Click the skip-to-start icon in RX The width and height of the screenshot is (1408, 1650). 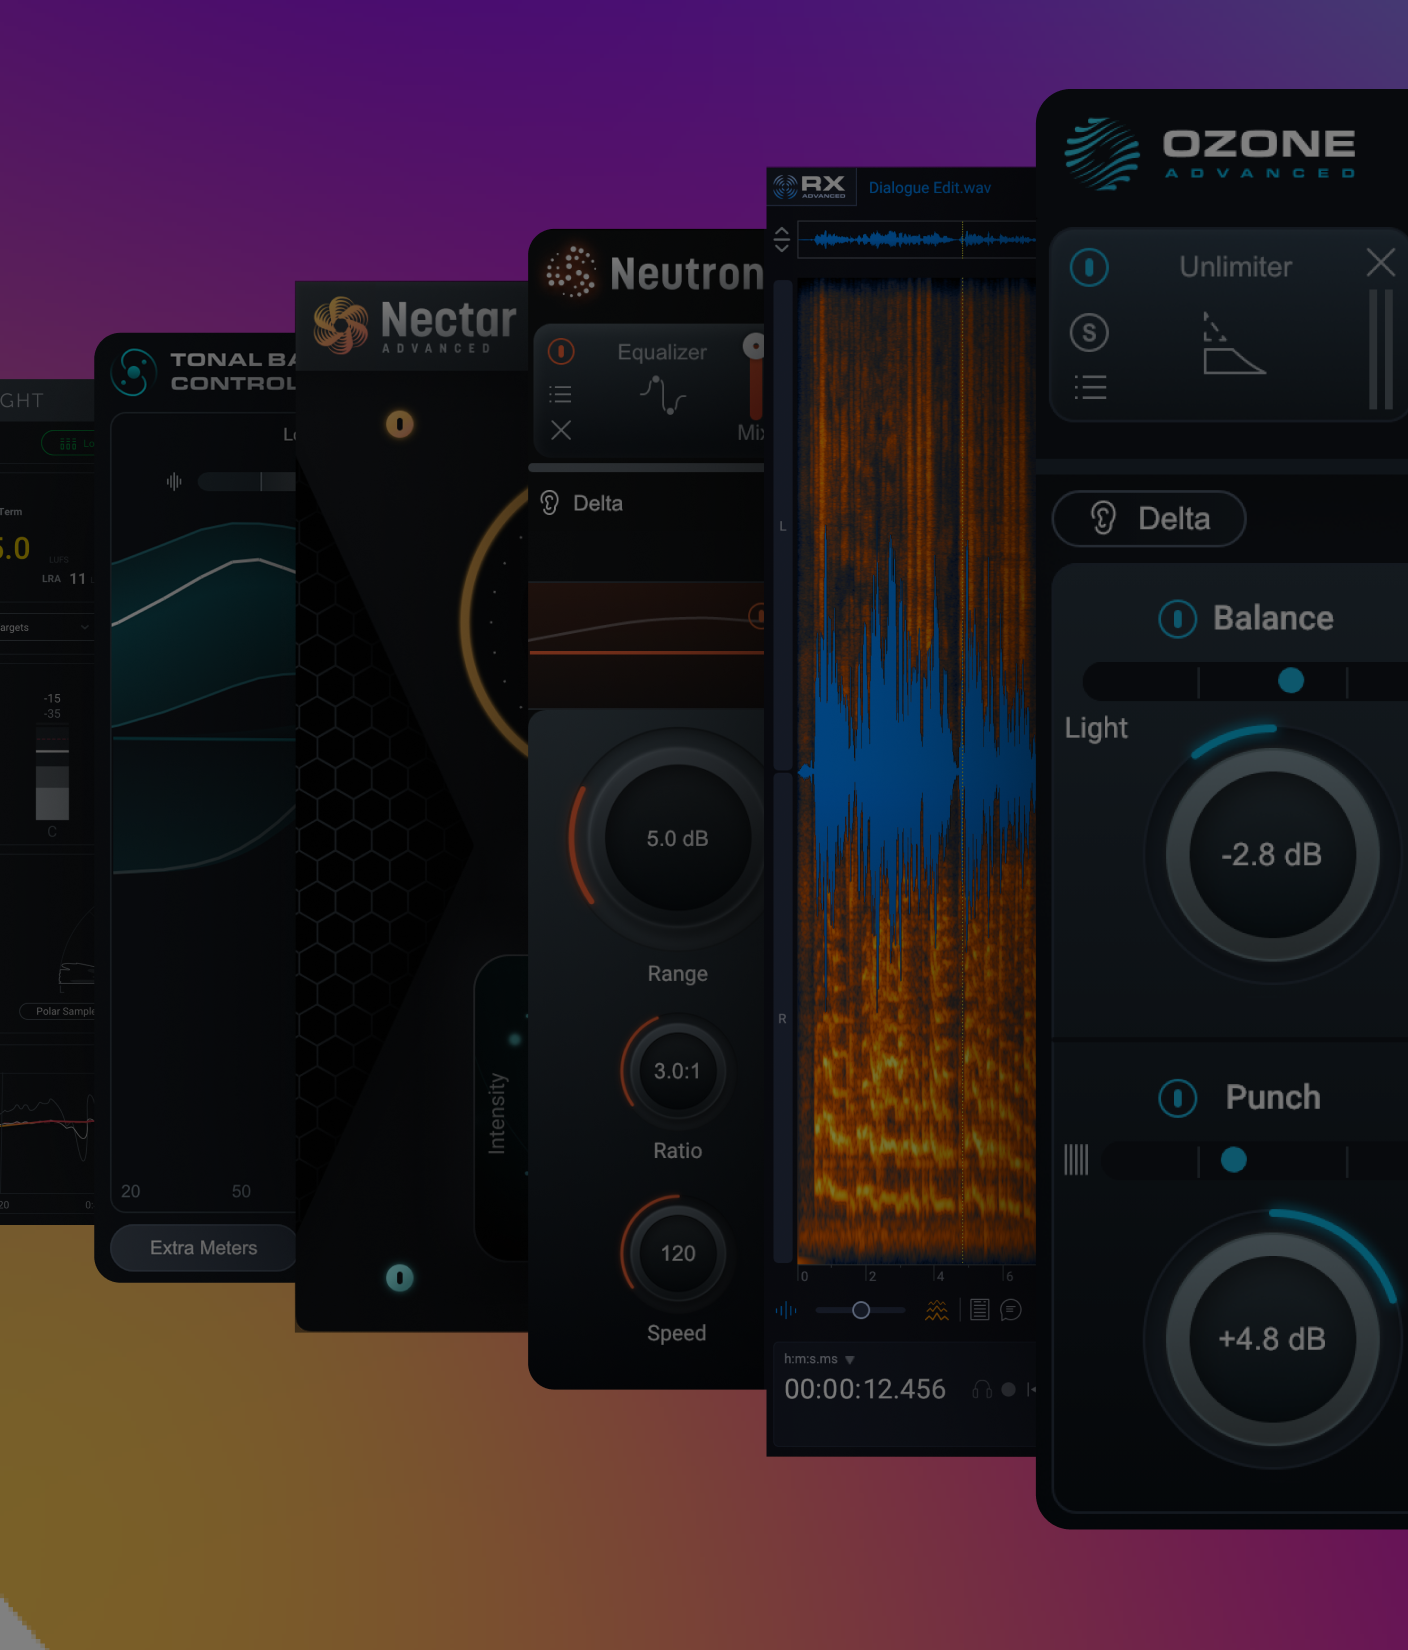1031,1389
